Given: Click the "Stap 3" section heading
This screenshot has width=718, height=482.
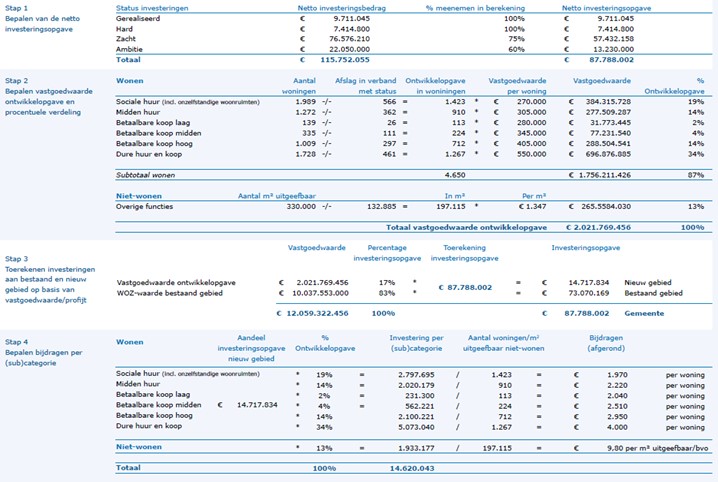Looking at the screenshot, I should pyautogui.click(x=17, y=258).
